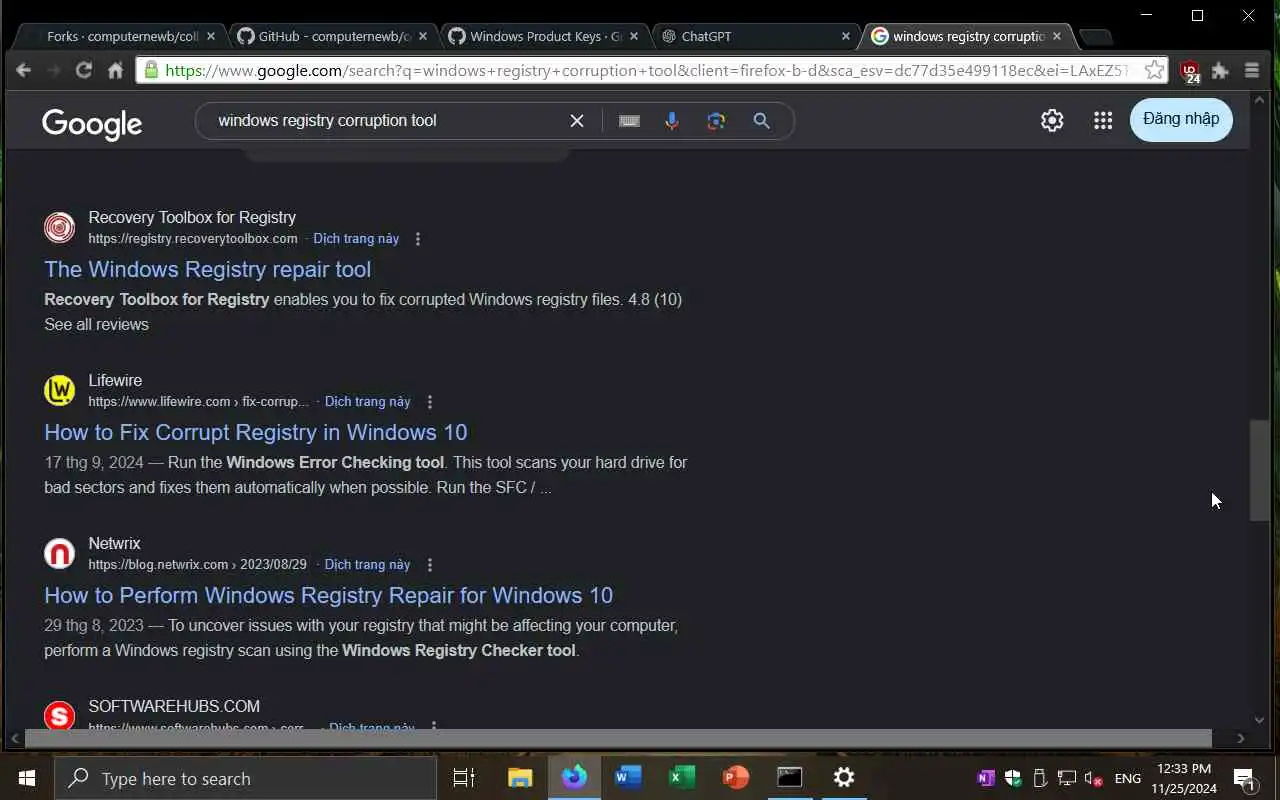Open How to Perform Windows Registry Repair
The image size is (1280, 800).
pyautogui.click(x=328, y=595)
